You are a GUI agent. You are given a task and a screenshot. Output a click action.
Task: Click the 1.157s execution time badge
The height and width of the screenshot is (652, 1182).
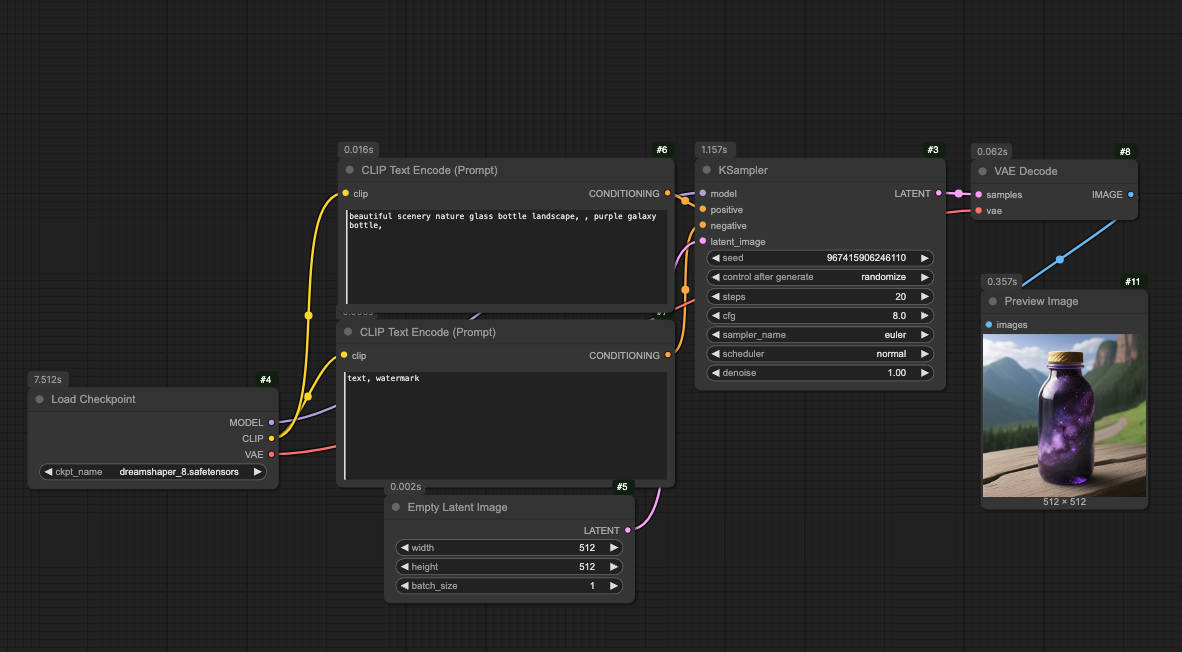pos(714,150)
